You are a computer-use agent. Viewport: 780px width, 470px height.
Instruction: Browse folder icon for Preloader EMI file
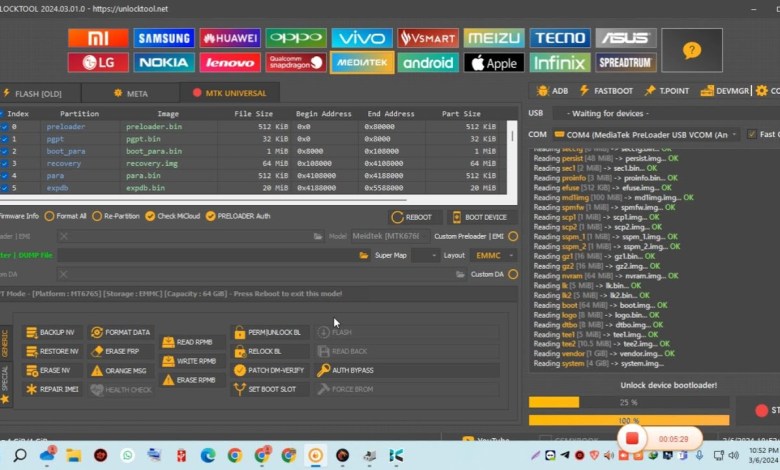pos(318,236)
